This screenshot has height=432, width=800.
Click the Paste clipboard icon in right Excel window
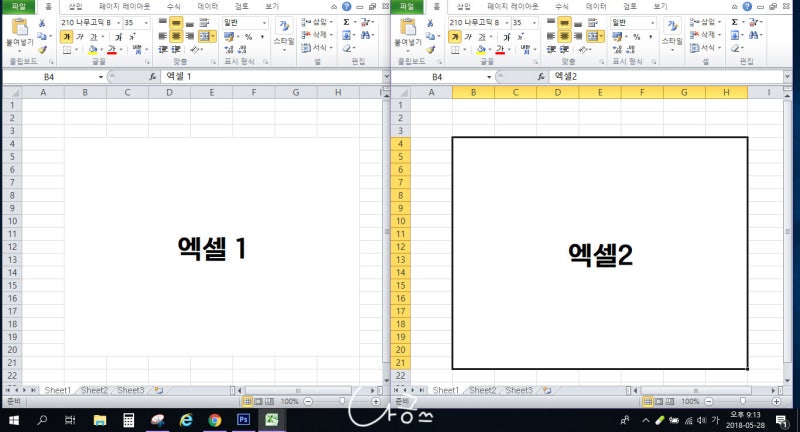click(x=408, y=27)
